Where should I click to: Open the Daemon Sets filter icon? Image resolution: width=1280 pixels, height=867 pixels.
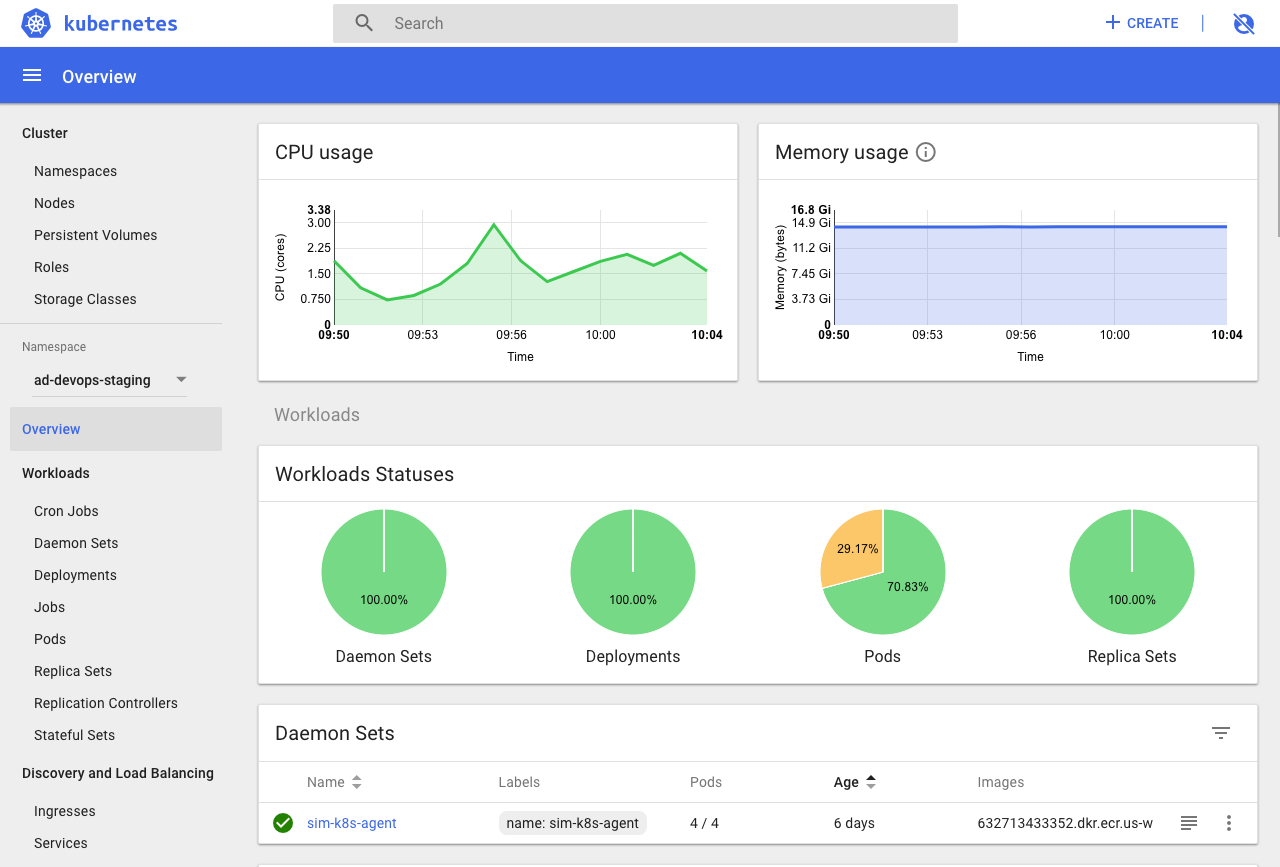pos(1220,733)
